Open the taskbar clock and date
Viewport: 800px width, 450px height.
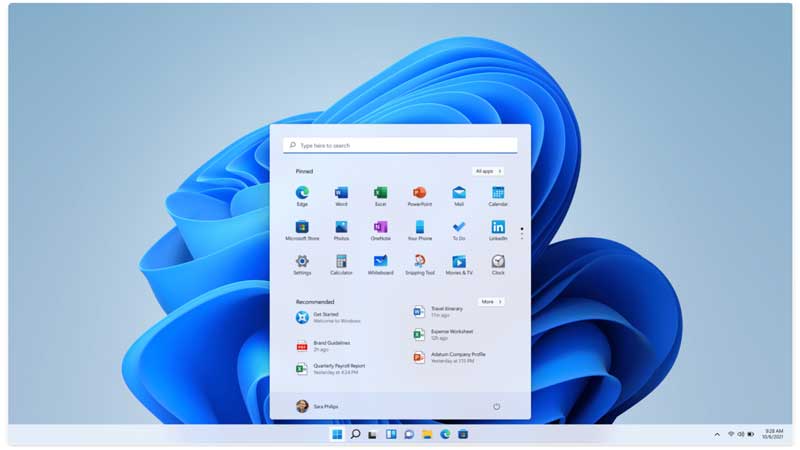click(772, 434)
